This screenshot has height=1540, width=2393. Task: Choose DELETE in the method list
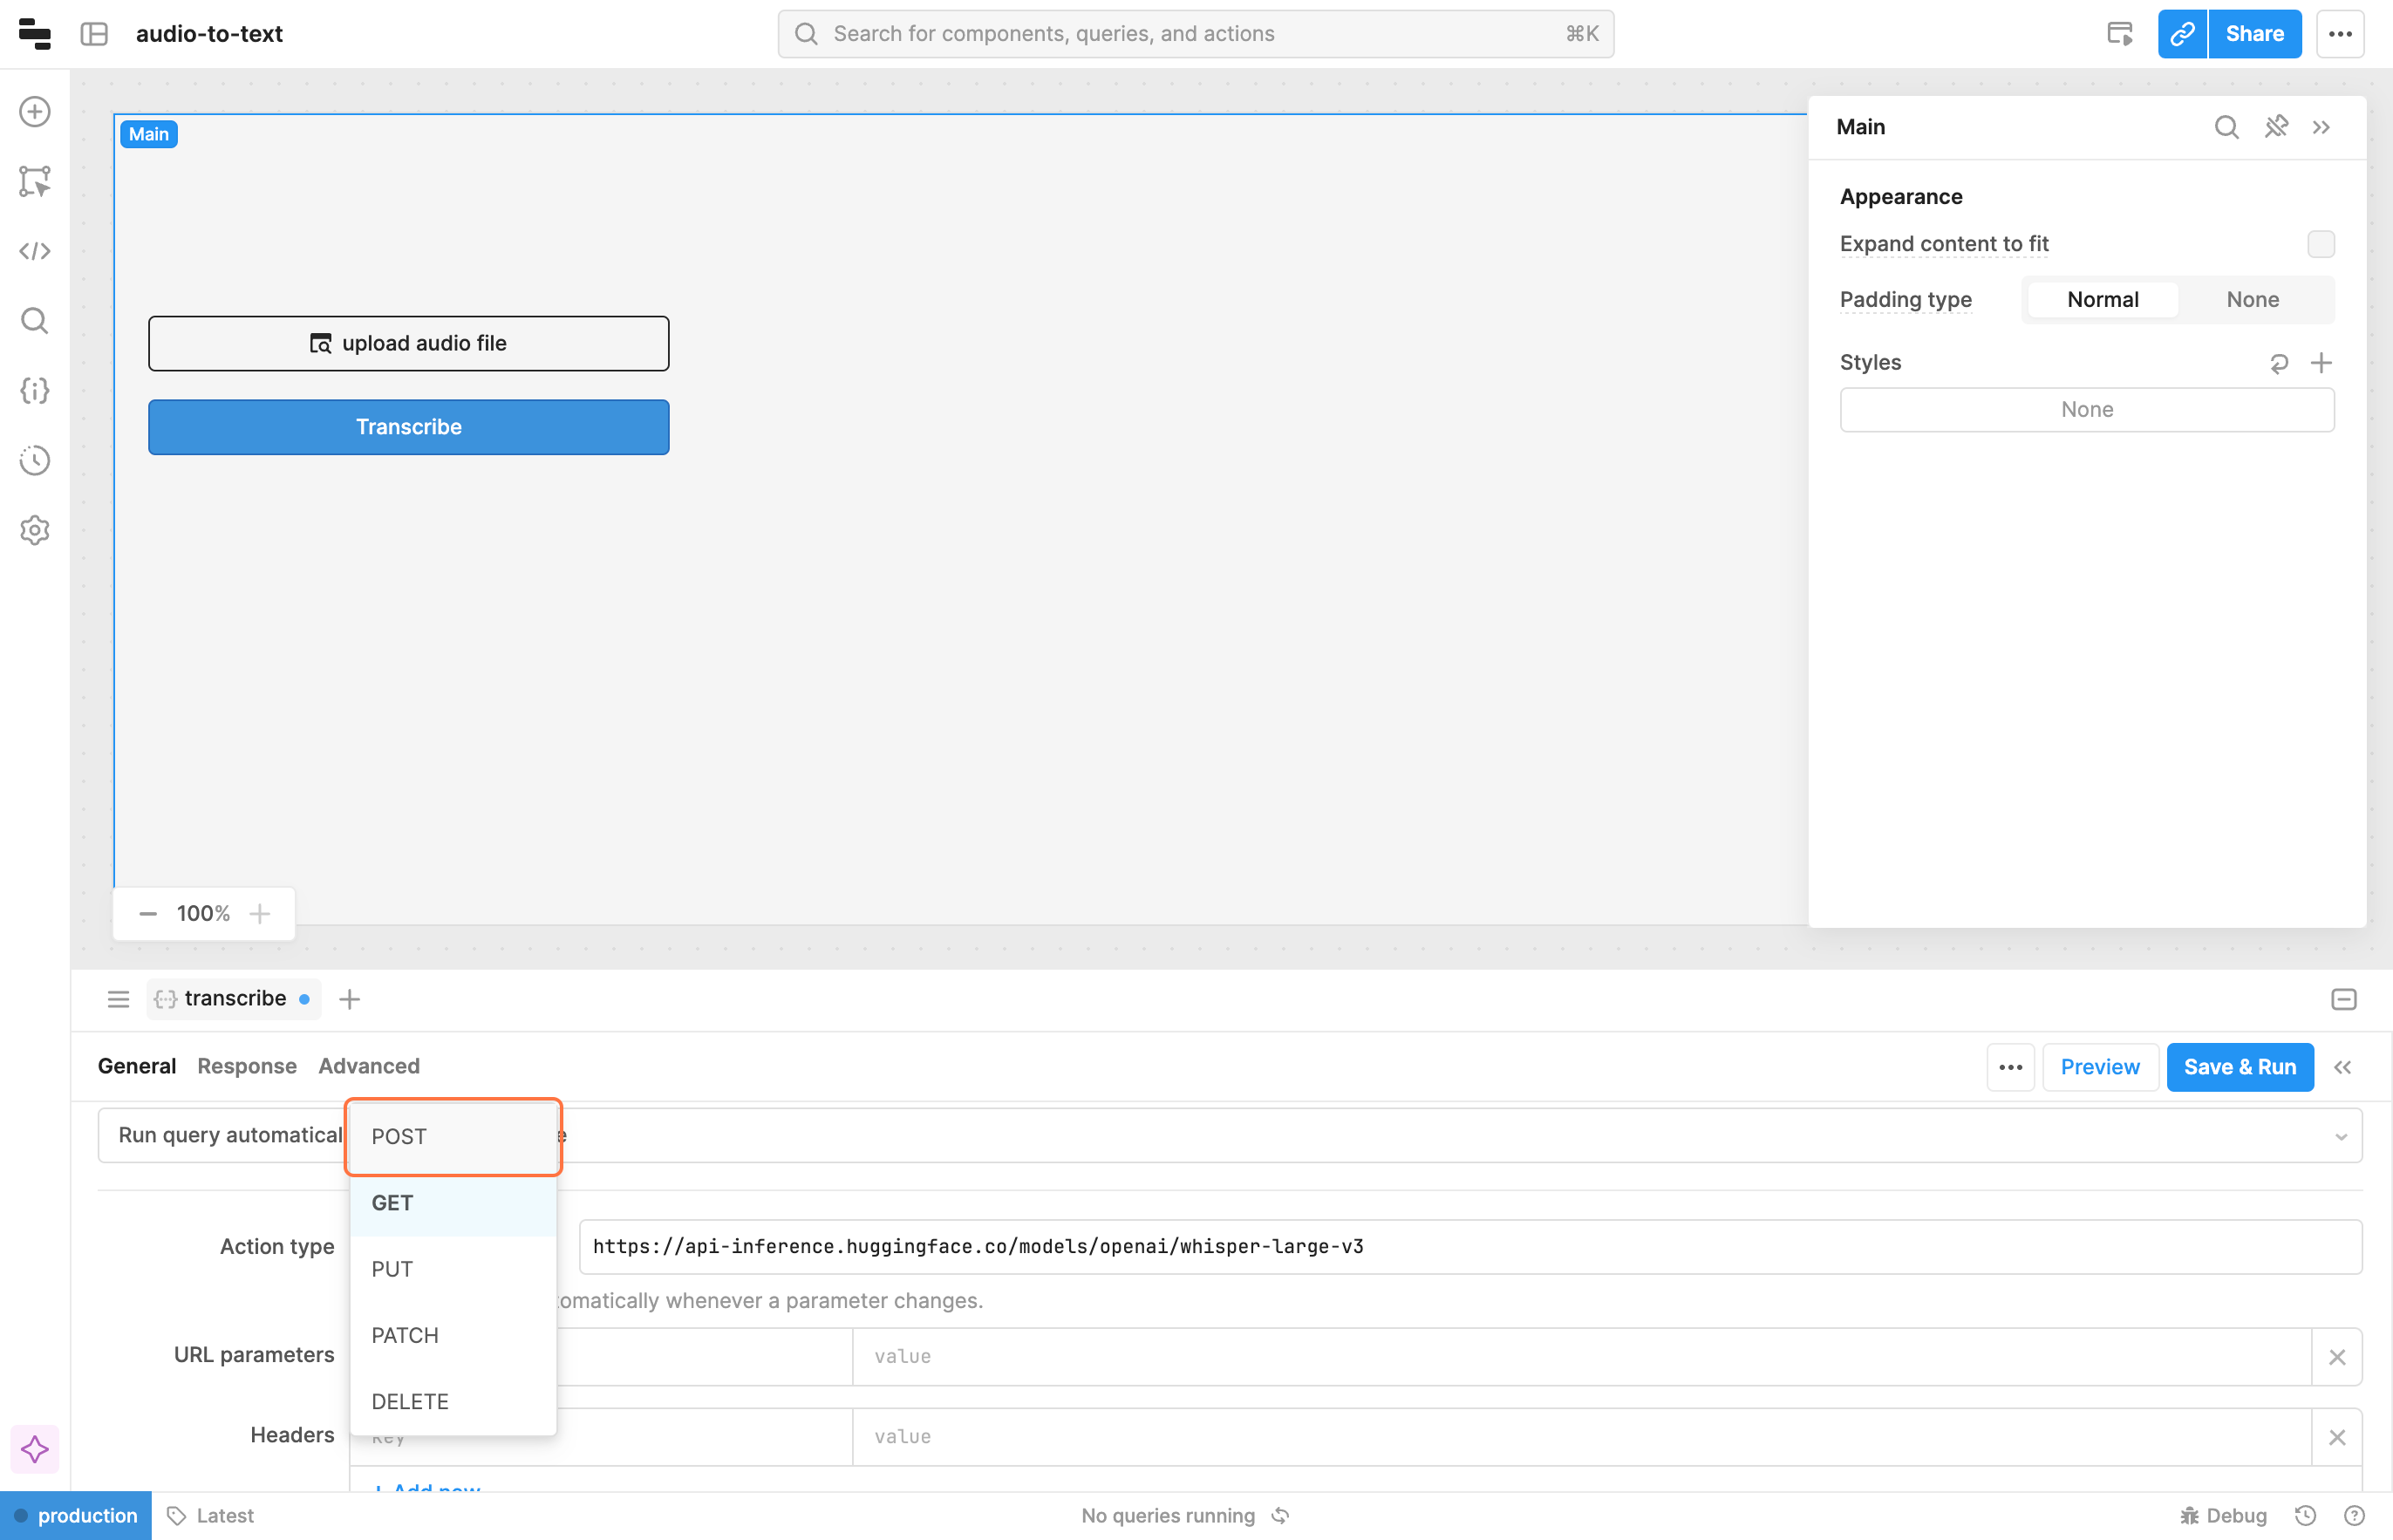click(x=410, y=1401)
